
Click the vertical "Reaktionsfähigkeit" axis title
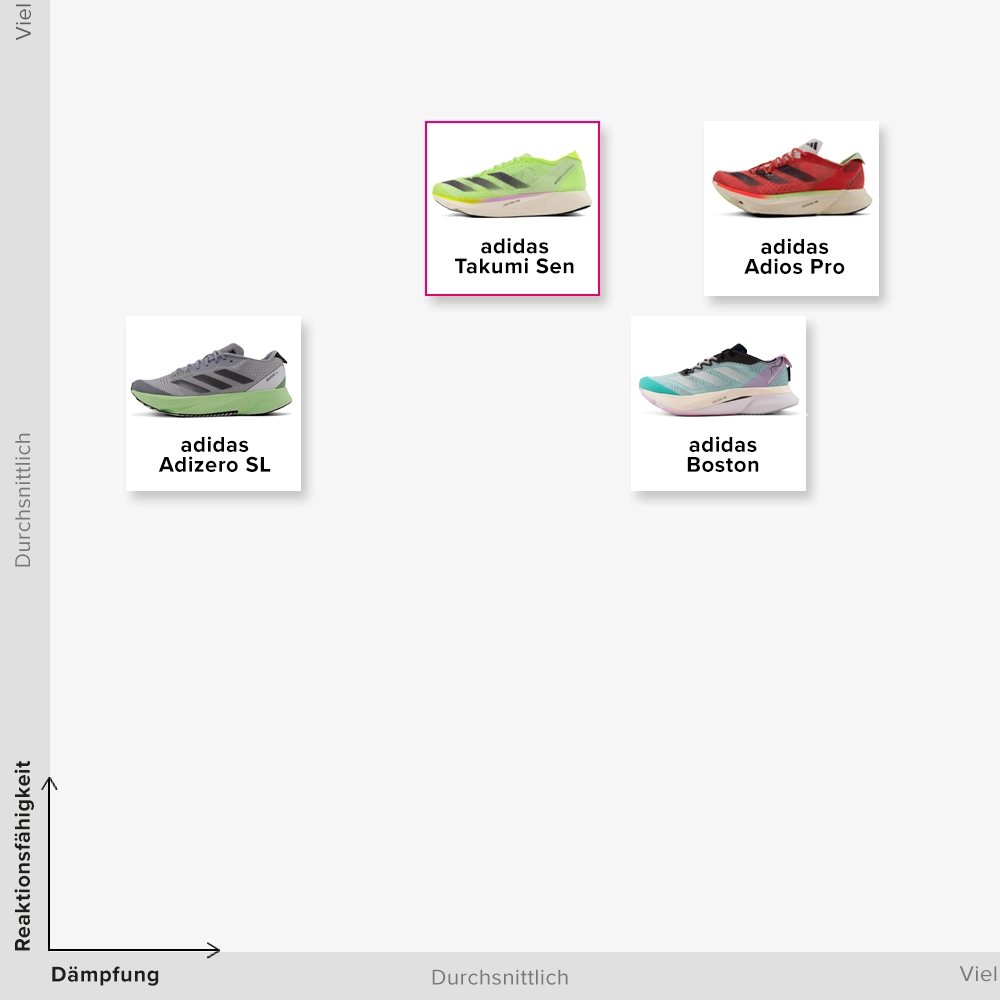click(23, 856)
